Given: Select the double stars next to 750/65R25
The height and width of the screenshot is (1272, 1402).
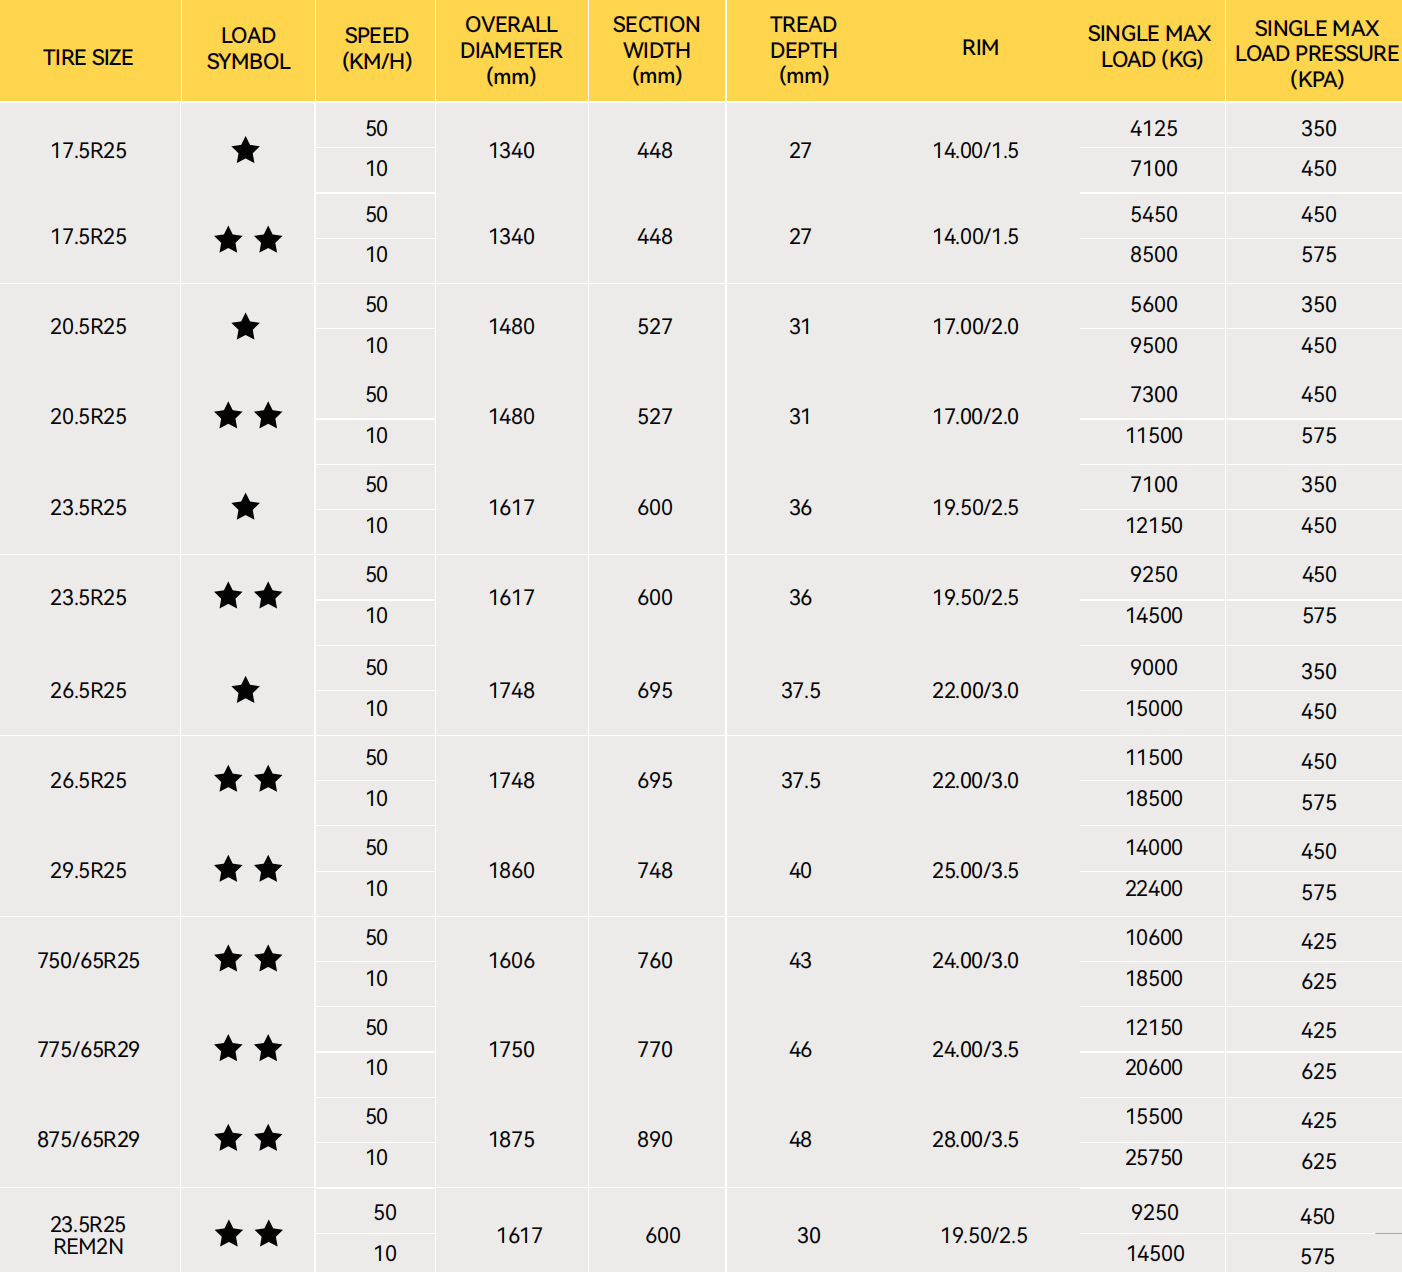Looking at the screenshot, I should [x=248, y=959].
